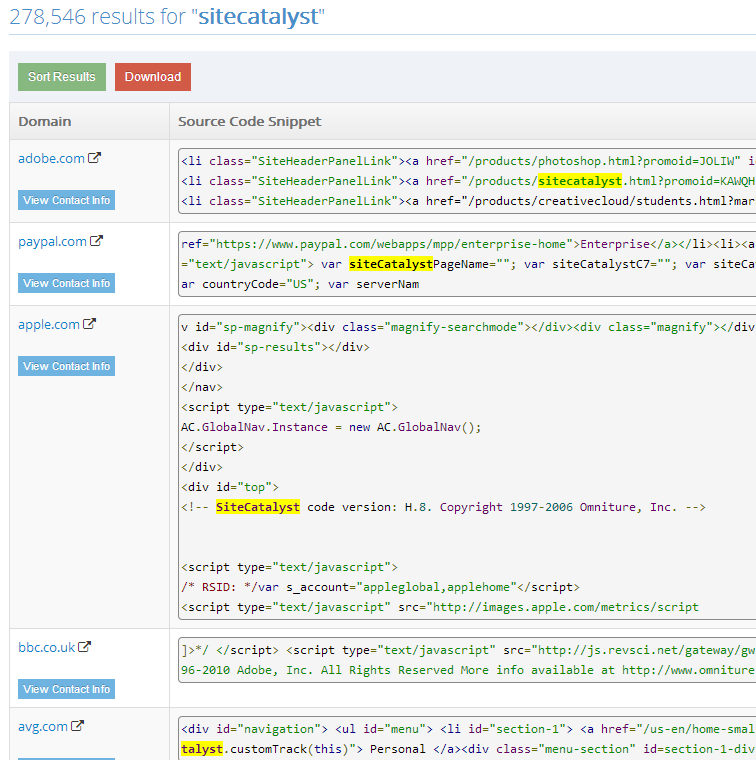Viewport: 756px width, 760px height.
Task: Click the '96-2010 Adobe, Inc.' line in bbc snippet
Action: coord(468,670)
